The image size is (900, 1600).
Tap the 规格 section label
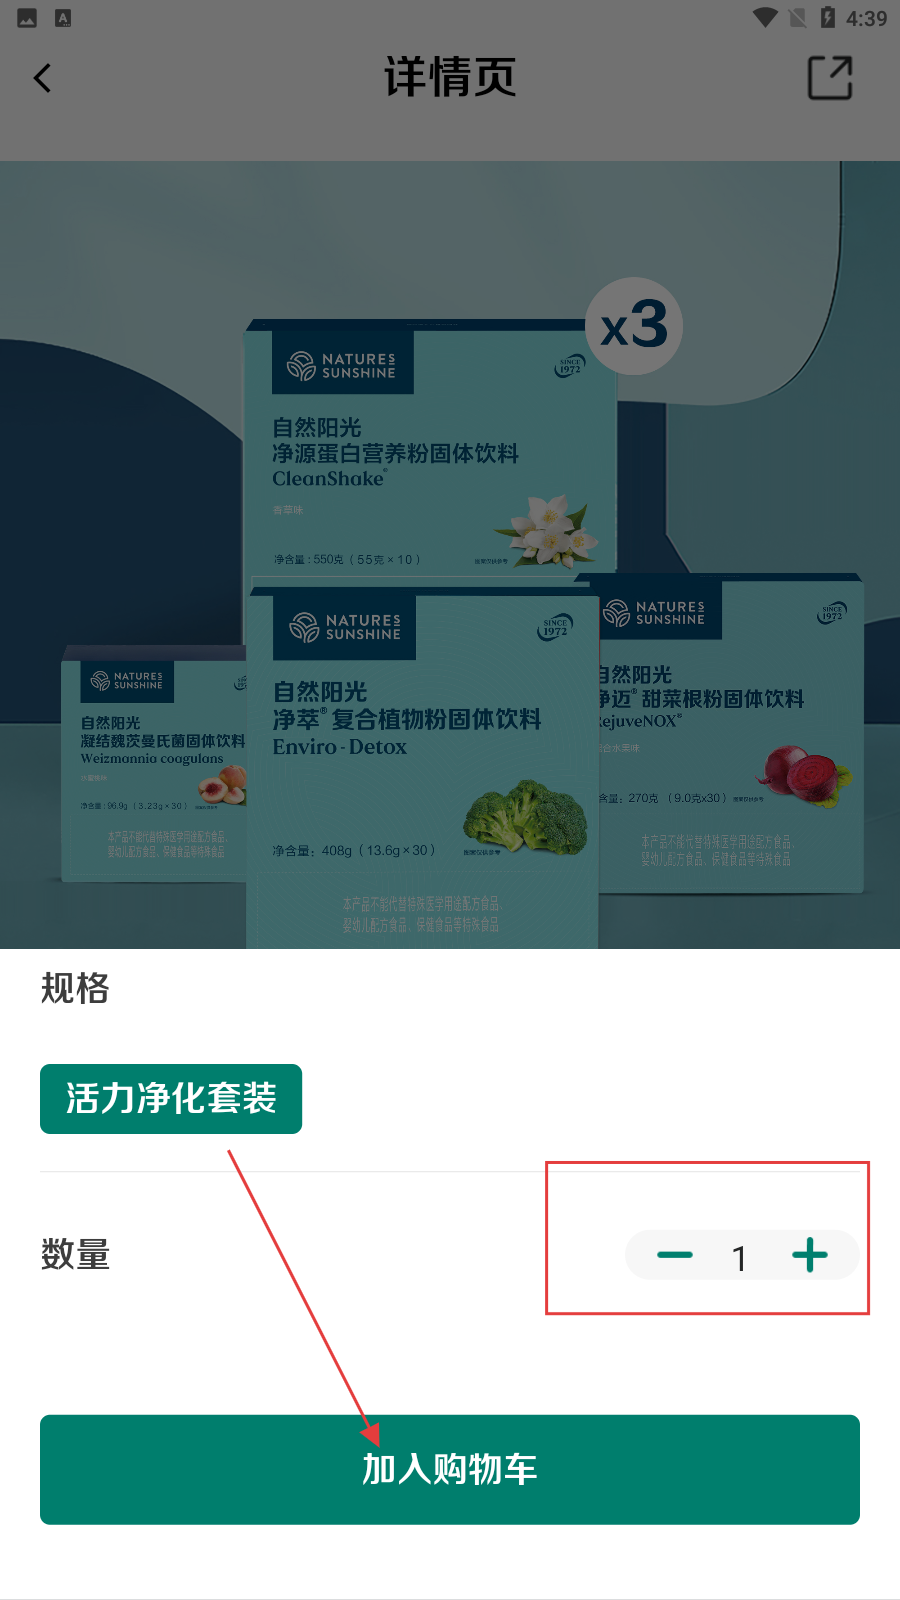75,988
